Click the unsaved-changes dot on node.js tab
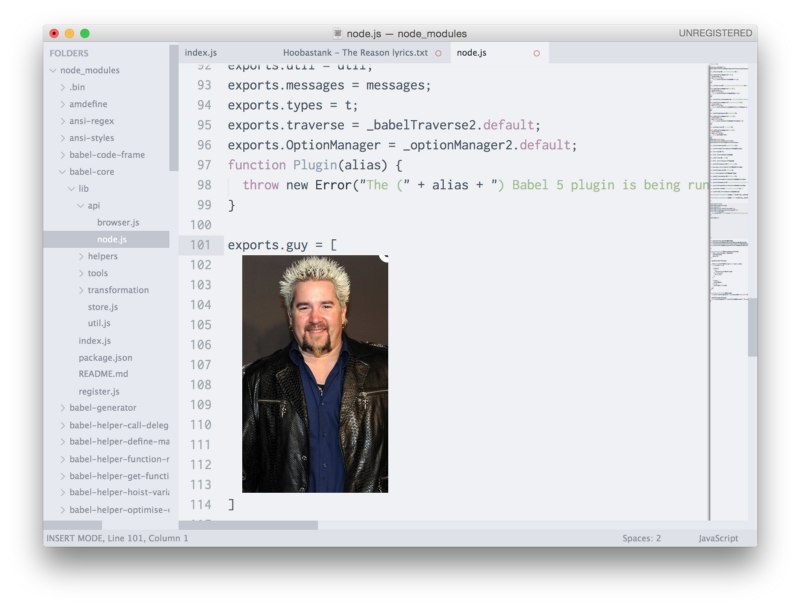Image resolution: width=800 pixels, height=607 pixels. pyautogui.click(x=536, y=53)
